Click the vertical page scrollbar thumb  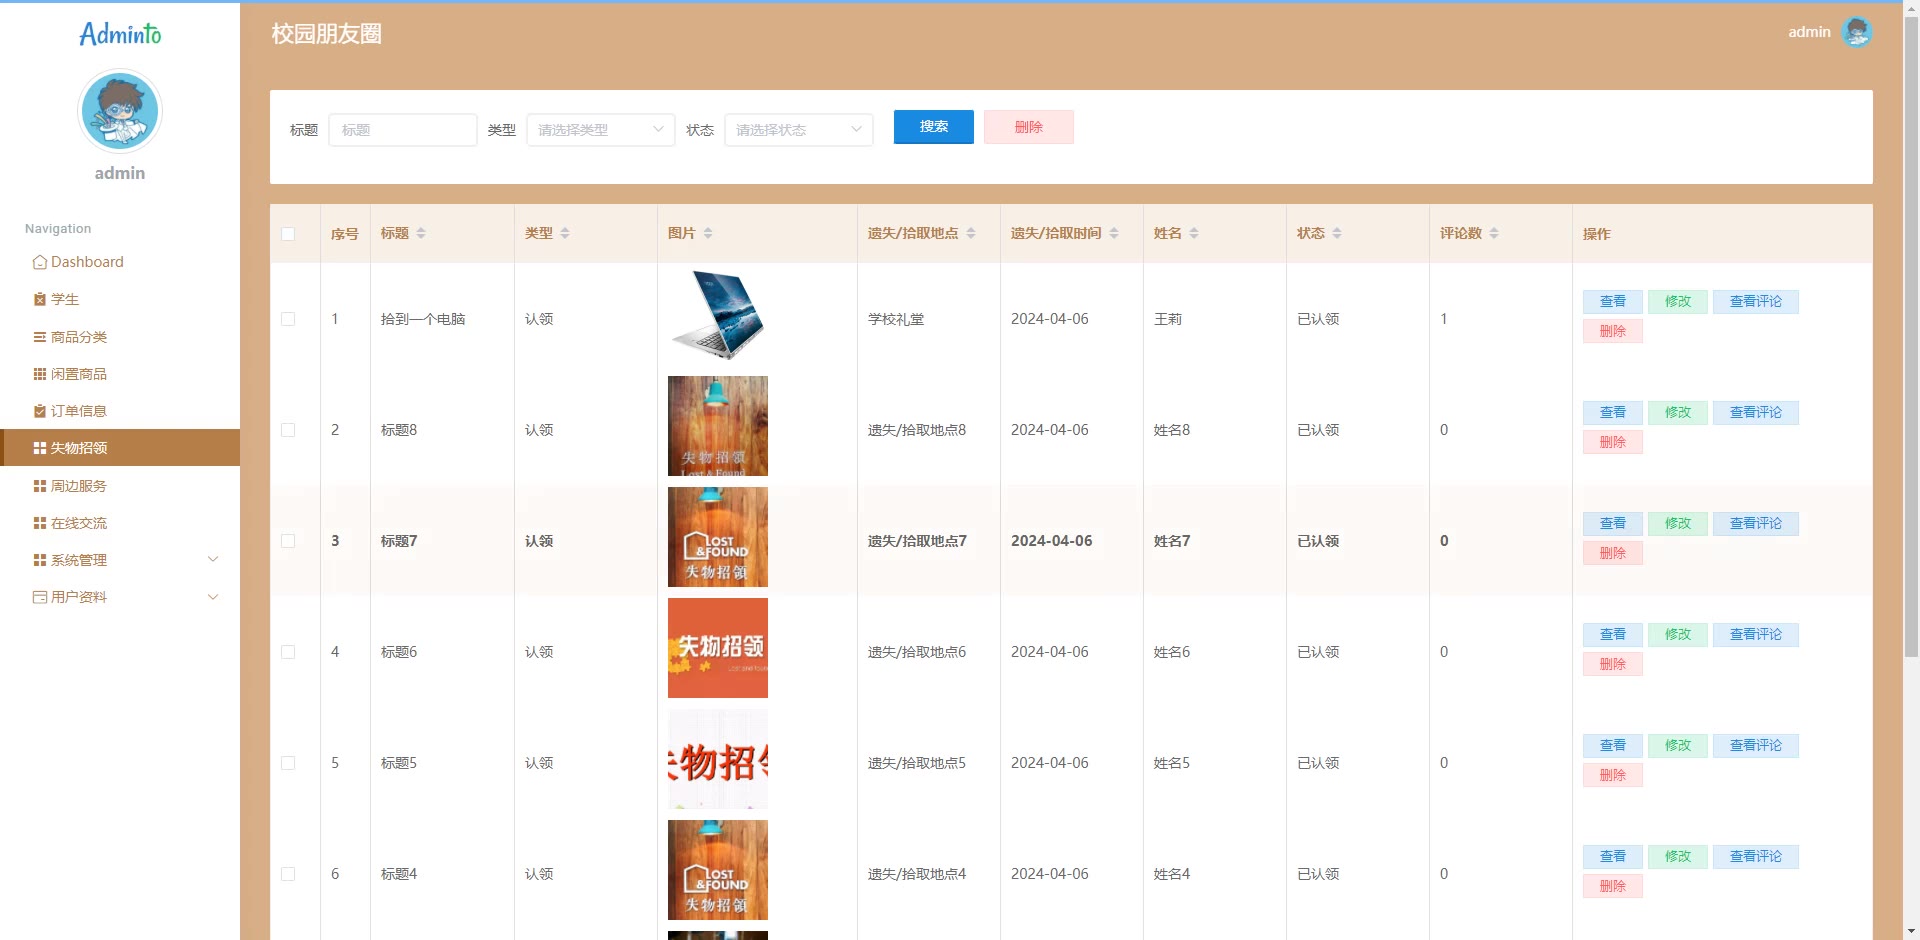coord(1911,330)
